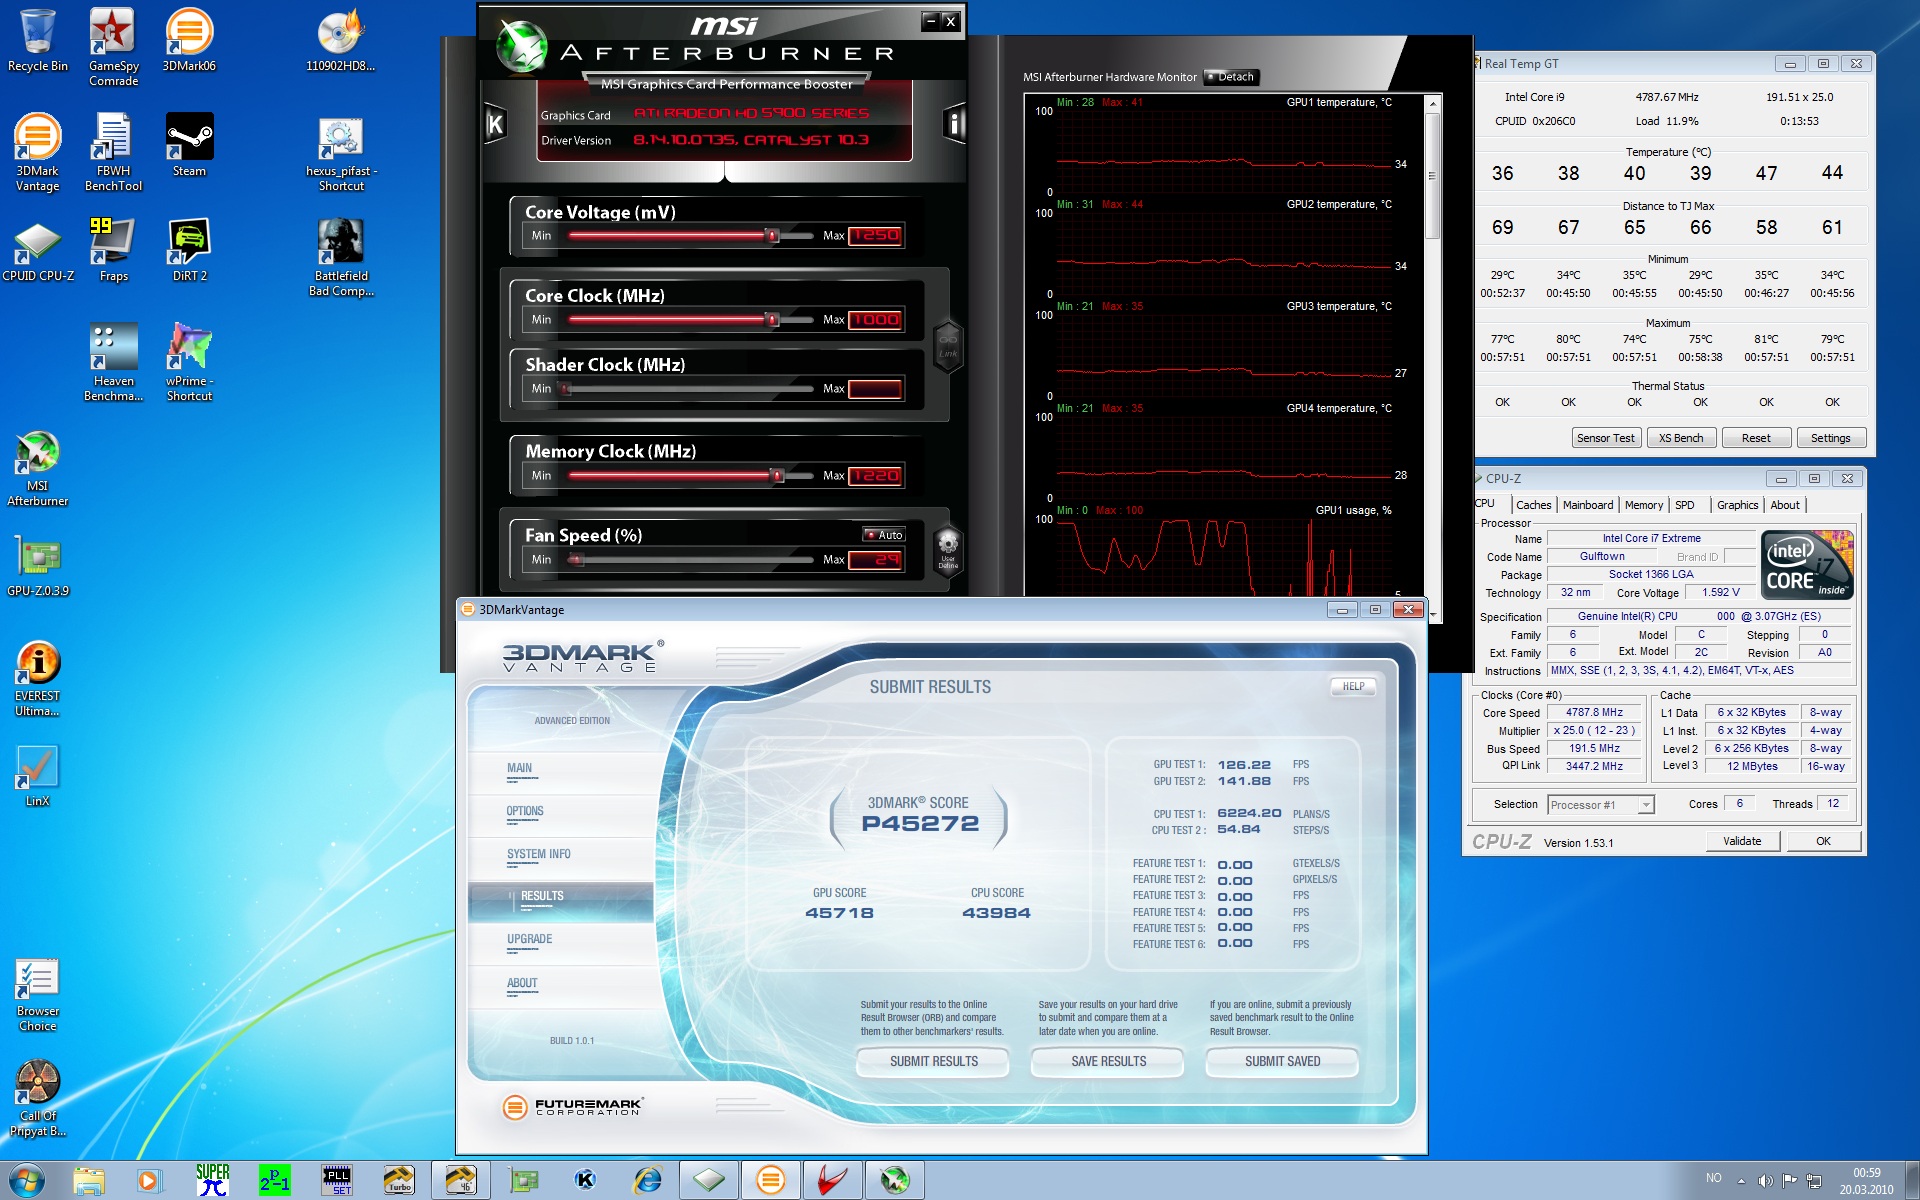This screenshot has width=1920, height=1200.
Task: Click the SAVE RESULTS button
Action: (1108, 1062)
